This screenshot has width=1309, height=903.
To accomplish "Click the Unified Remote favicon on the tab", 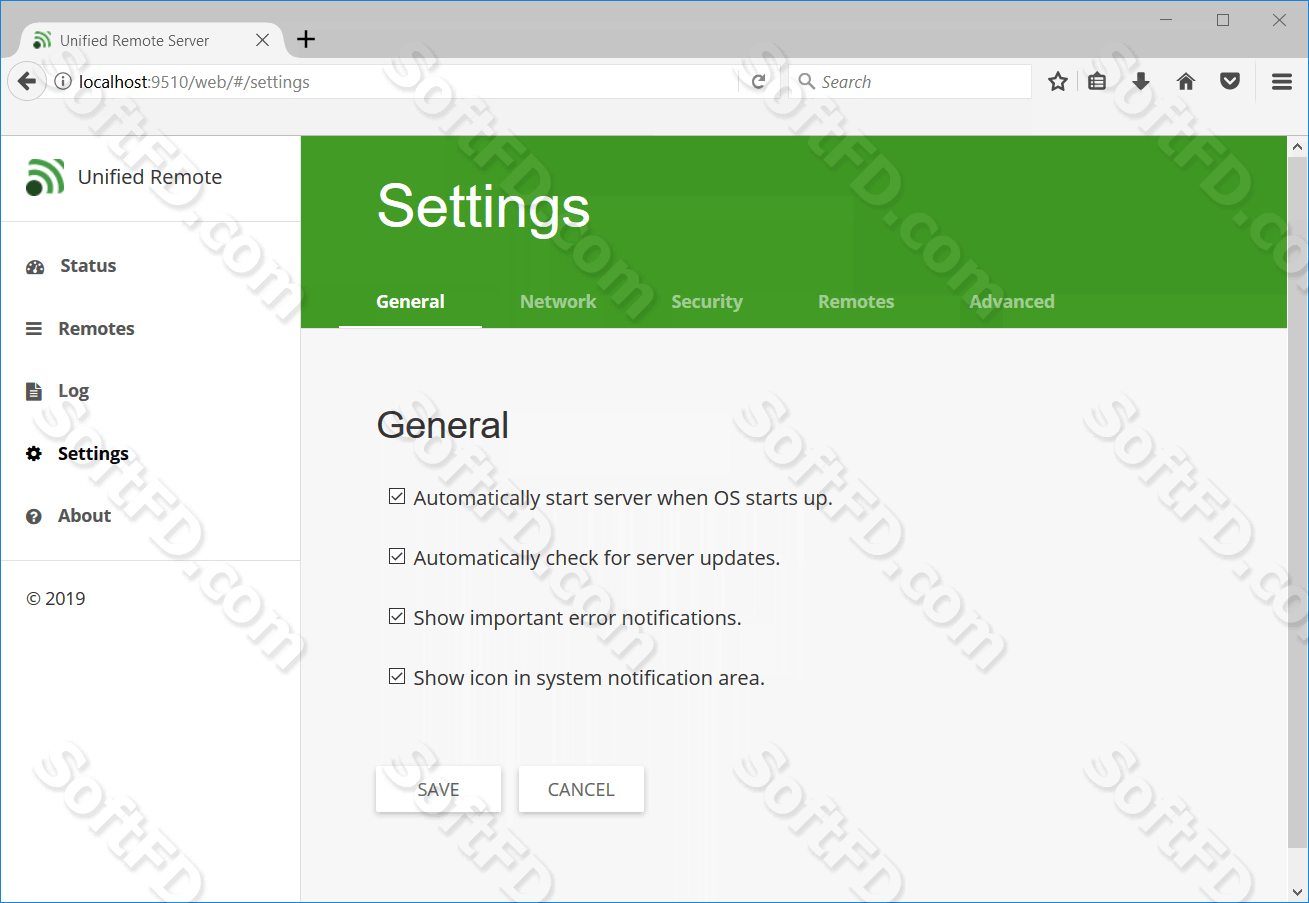I will (41, 40).
